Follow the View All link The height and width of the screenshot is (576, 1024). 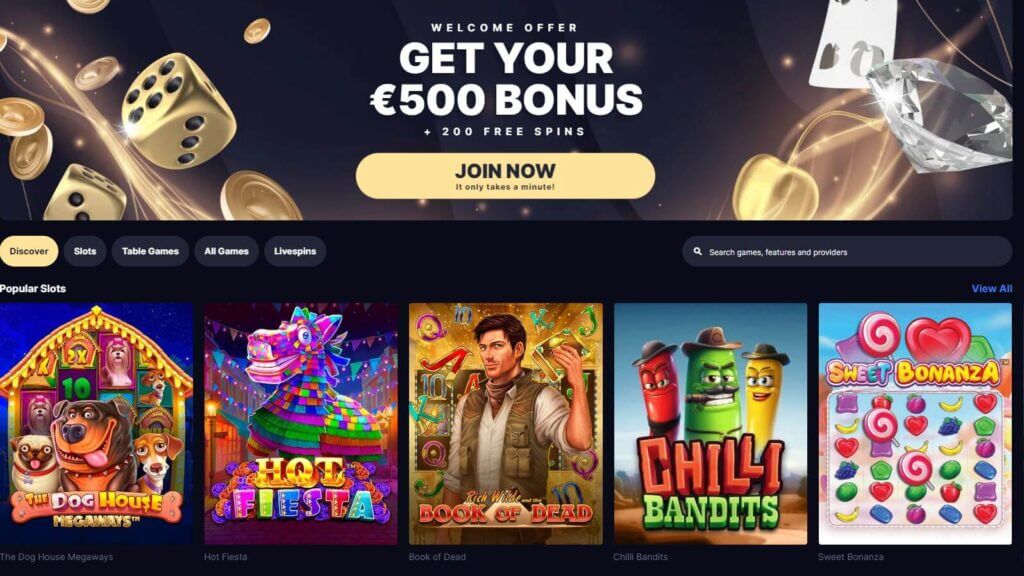[991, 289]
